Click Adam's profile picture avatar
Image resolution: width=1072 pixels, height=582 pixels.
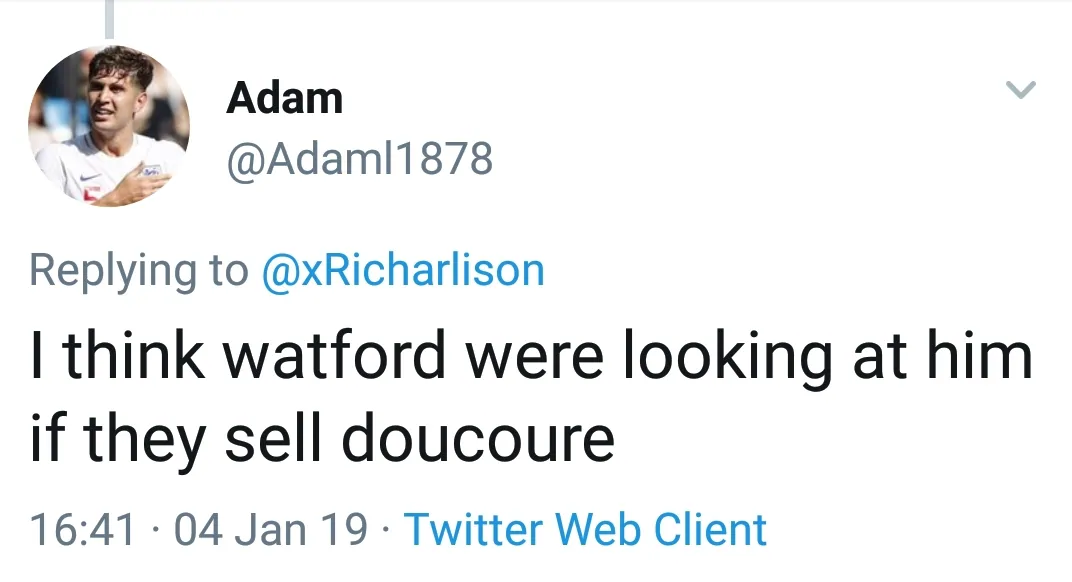pyautogui.click(x=109, y=126)
